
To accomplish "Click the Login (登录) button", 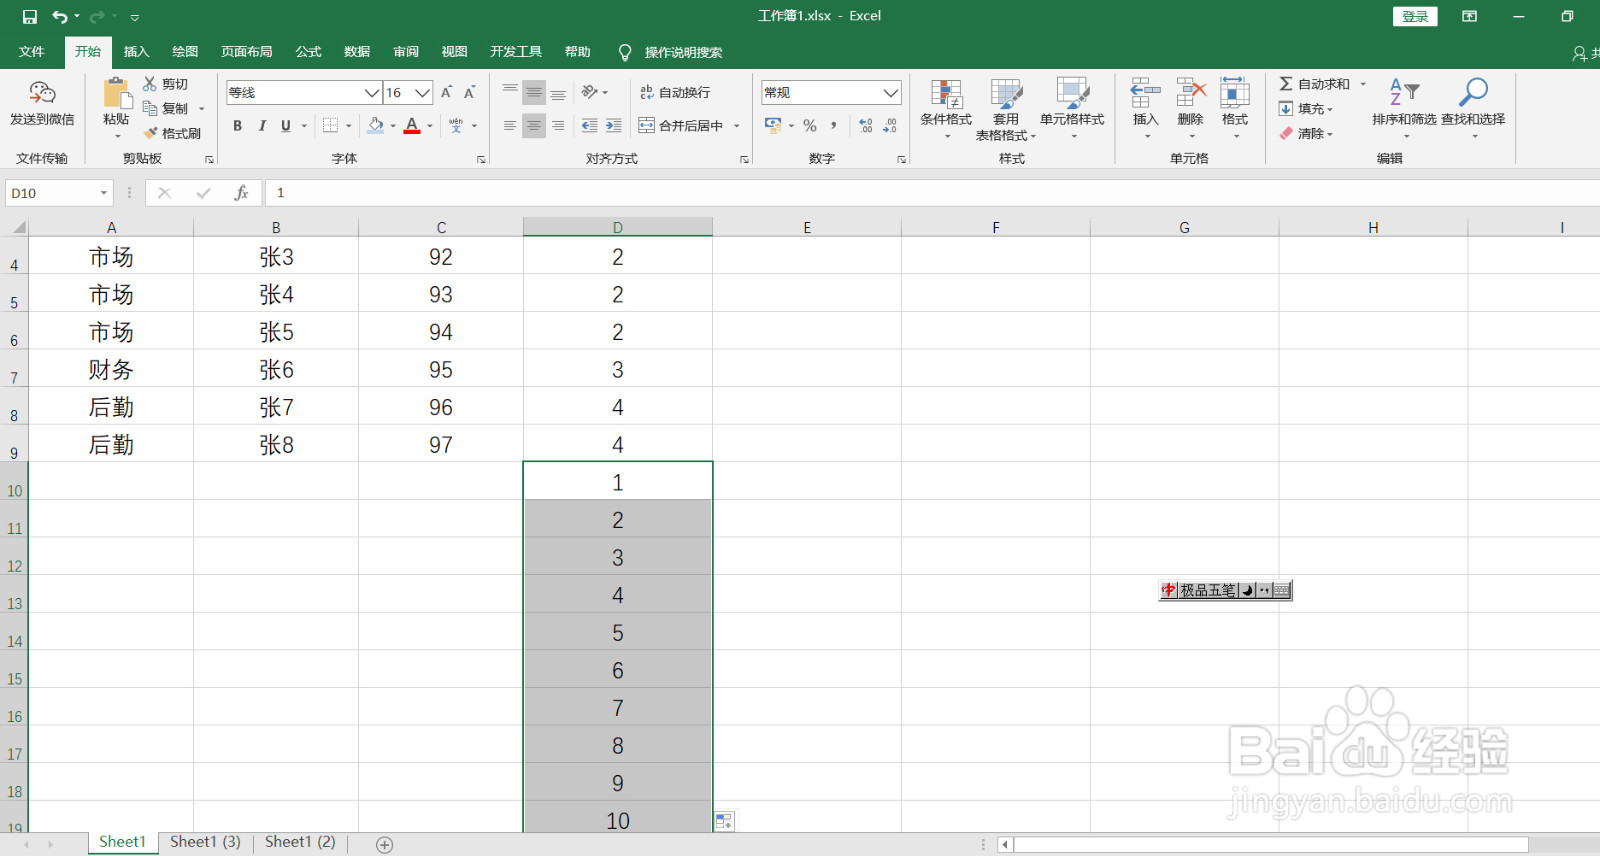I will click(x=1415, y=16).
